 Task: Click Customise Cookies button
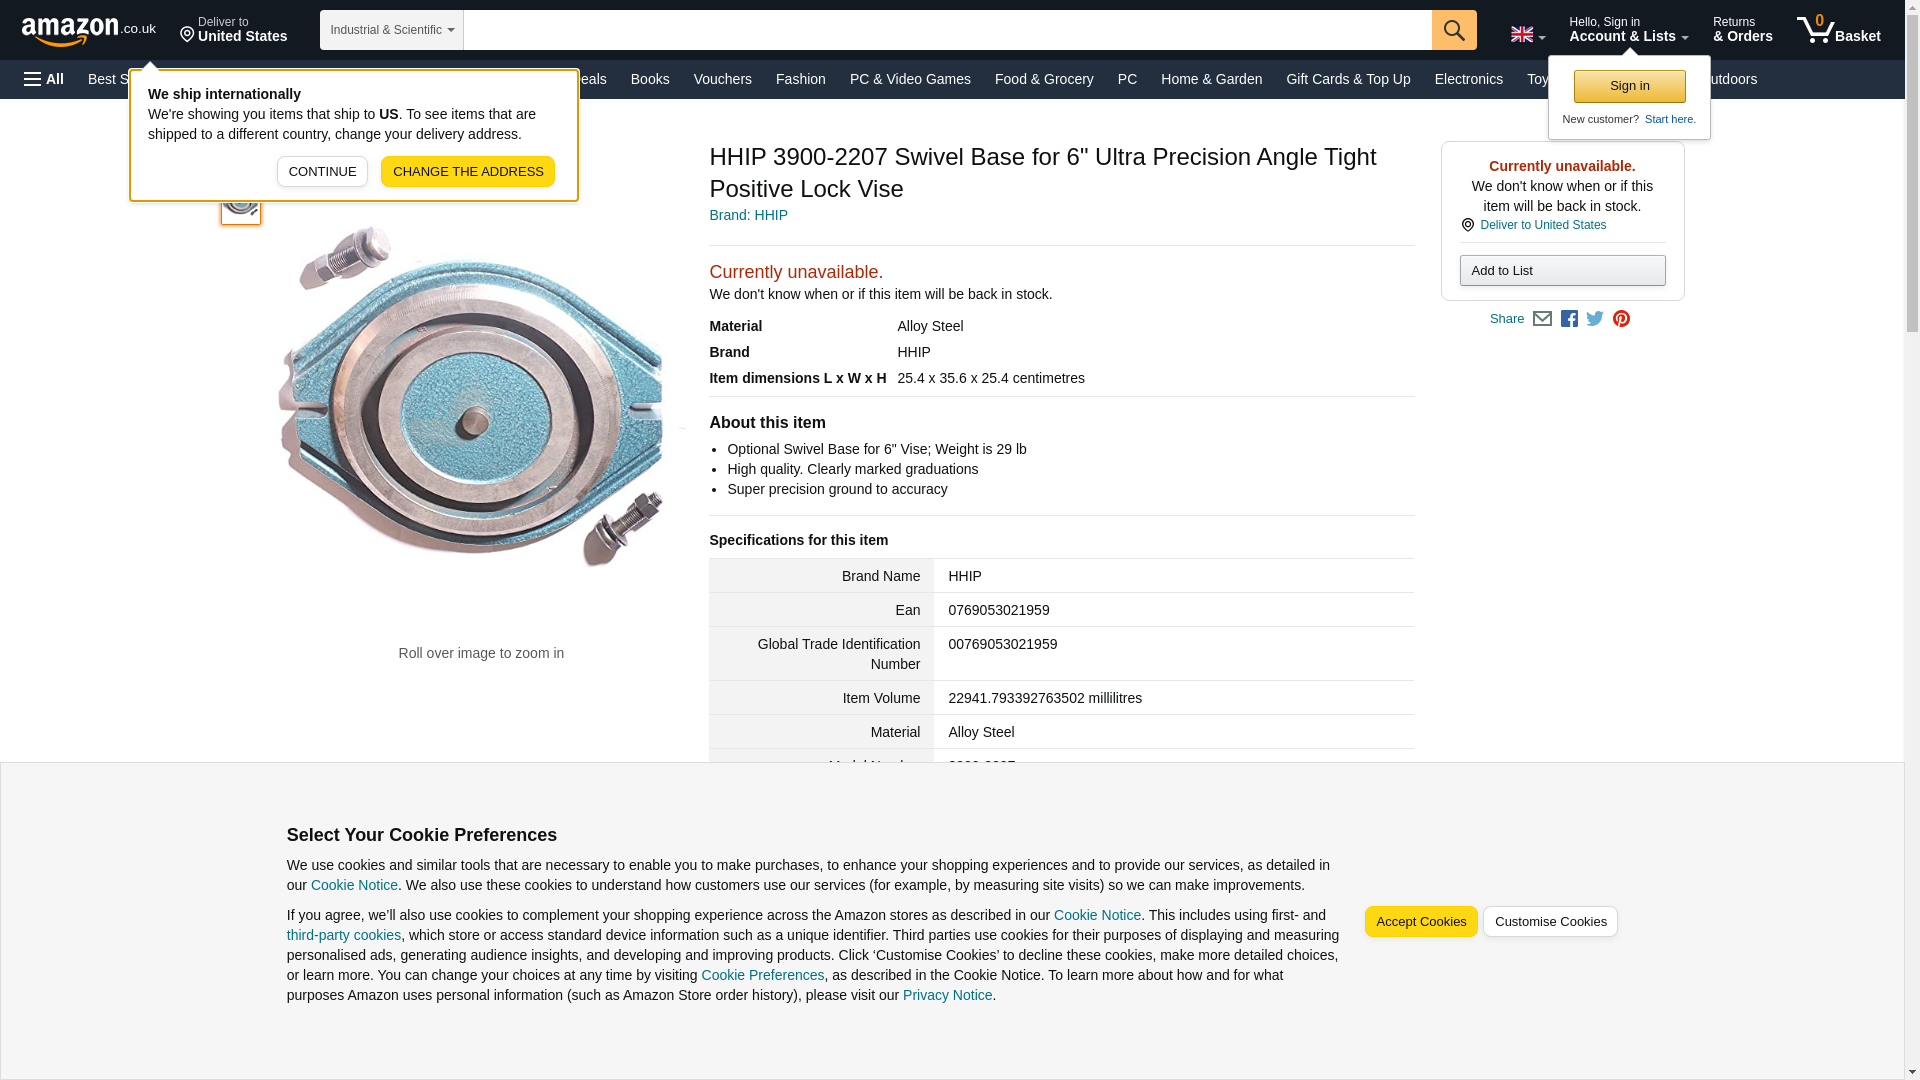point(1549,921)
